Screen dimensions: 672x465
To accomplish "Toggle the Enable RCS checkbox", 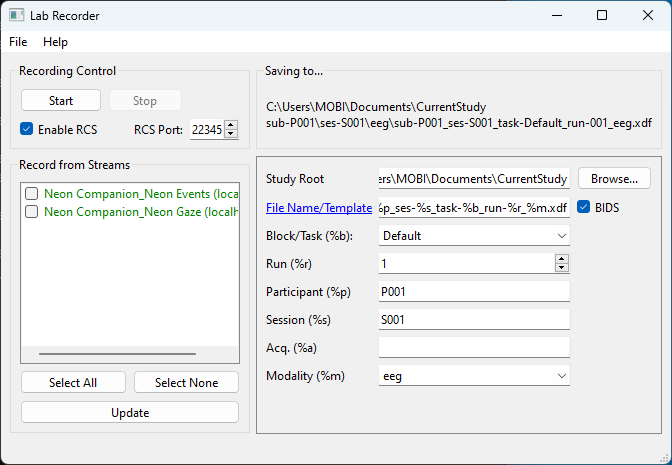I will [27, 129].
